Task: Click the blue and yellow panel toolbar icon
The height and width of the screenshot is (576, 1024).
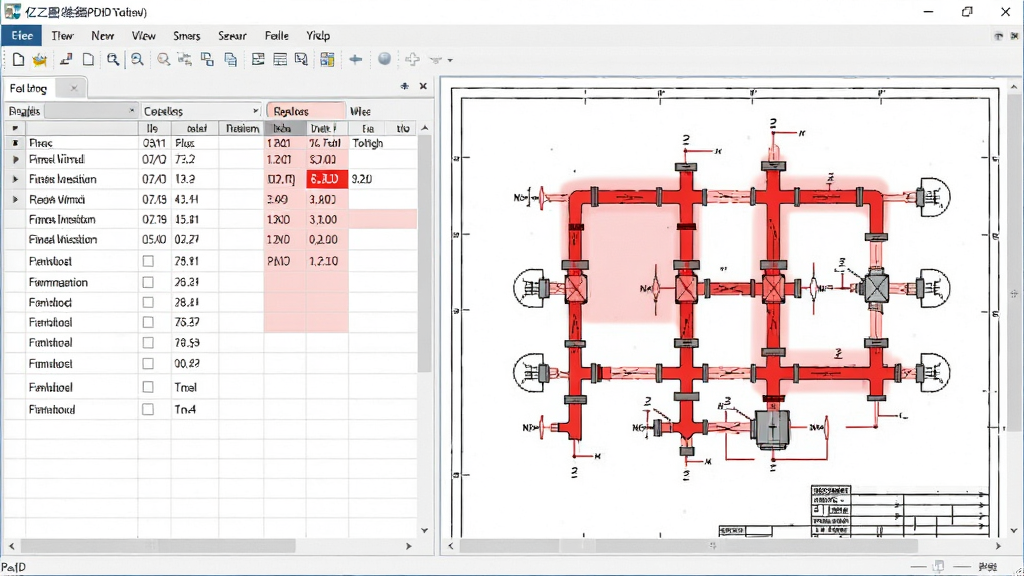Action: pos(327,60)
